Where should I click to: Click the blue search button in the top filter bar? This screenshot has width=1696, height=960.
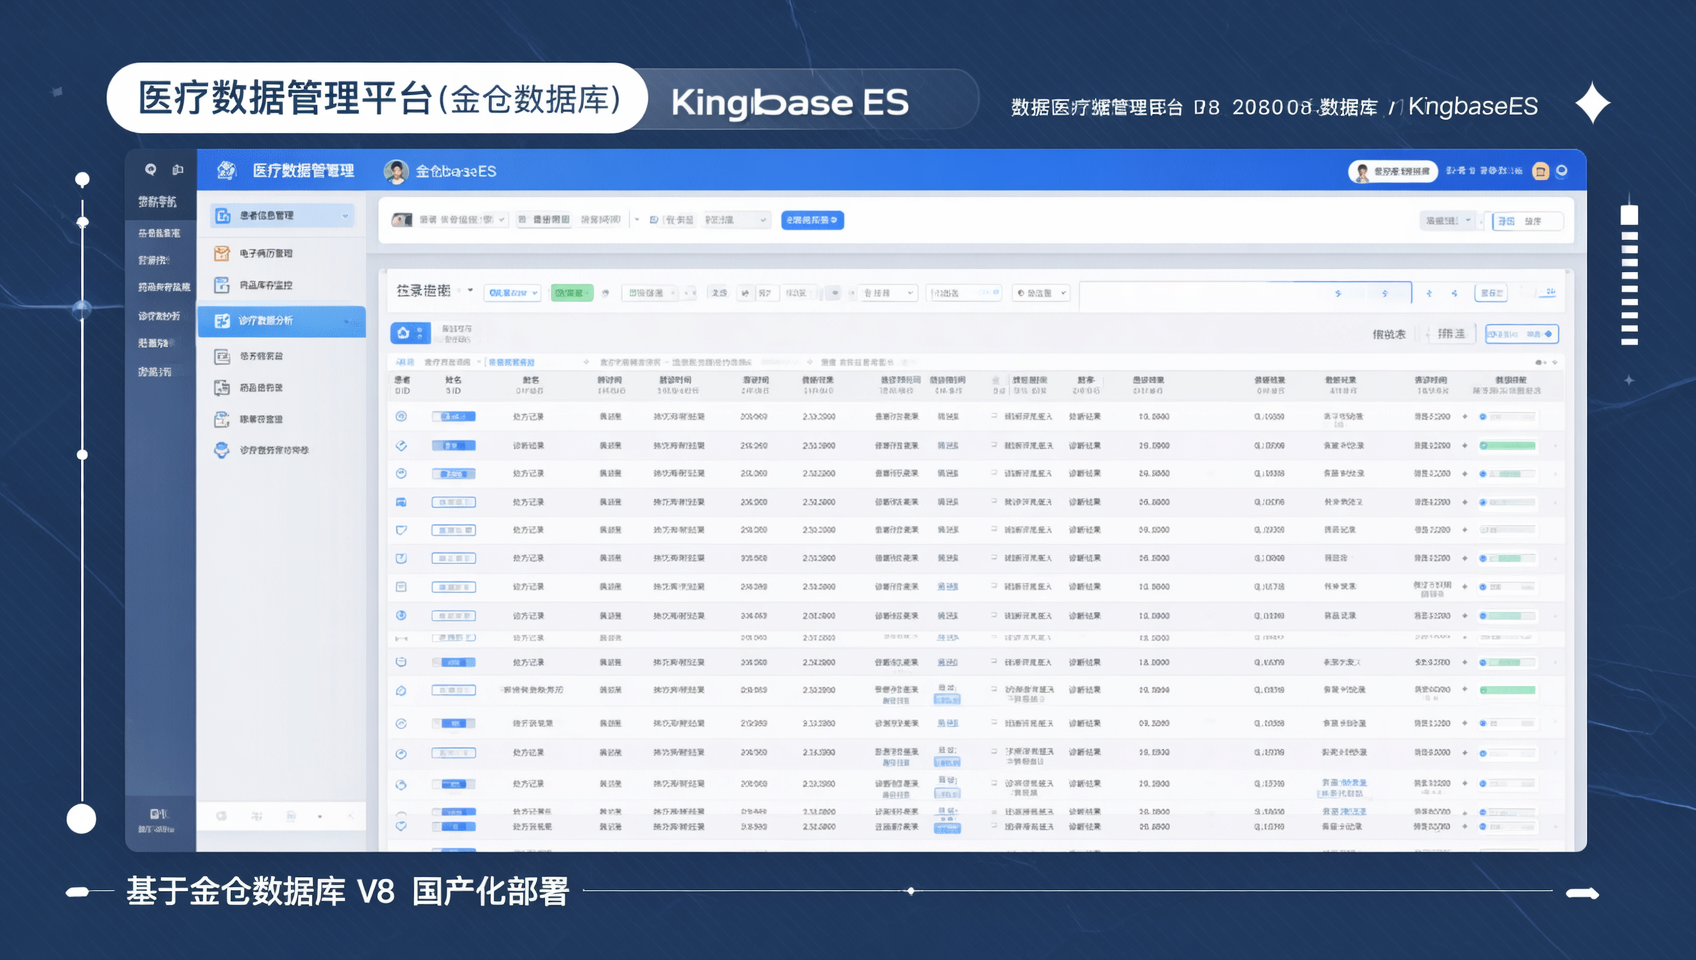812,220
